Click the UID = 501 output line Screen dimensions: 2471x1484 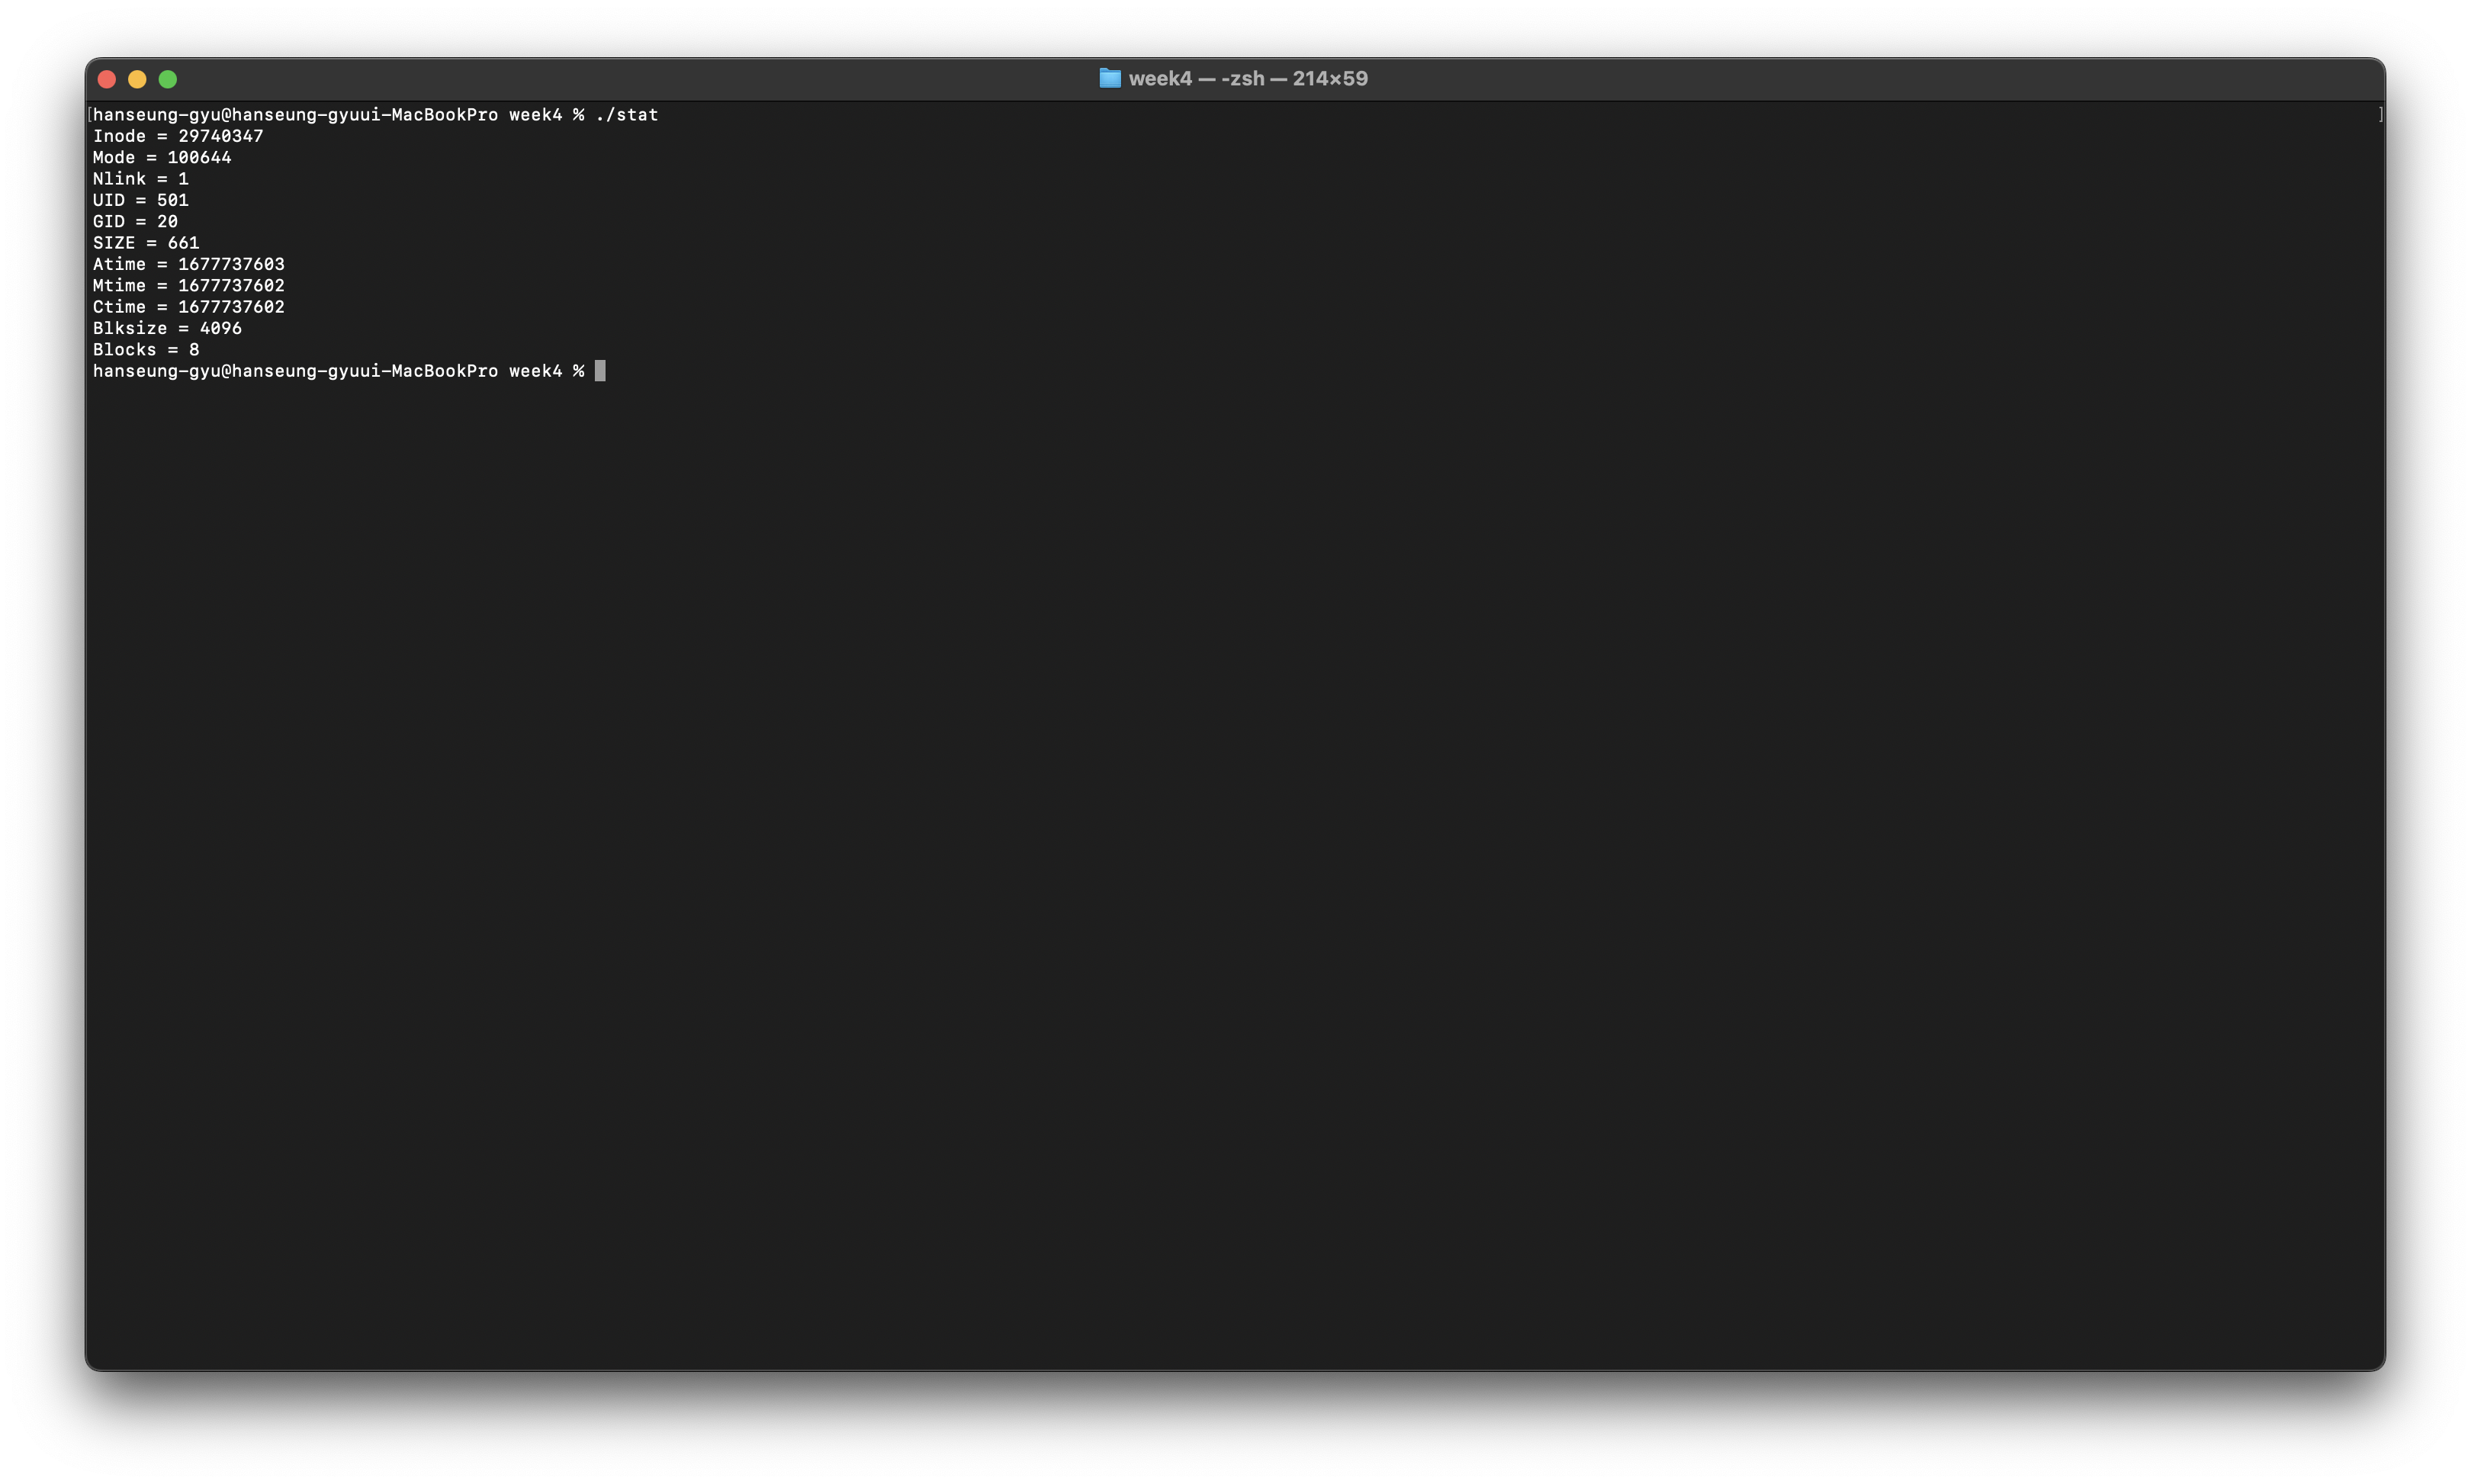point(140,200)
